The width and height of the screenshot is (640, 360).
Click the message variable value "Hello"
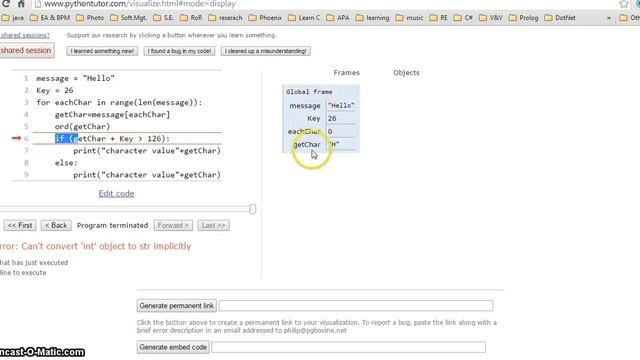point(341,106)
